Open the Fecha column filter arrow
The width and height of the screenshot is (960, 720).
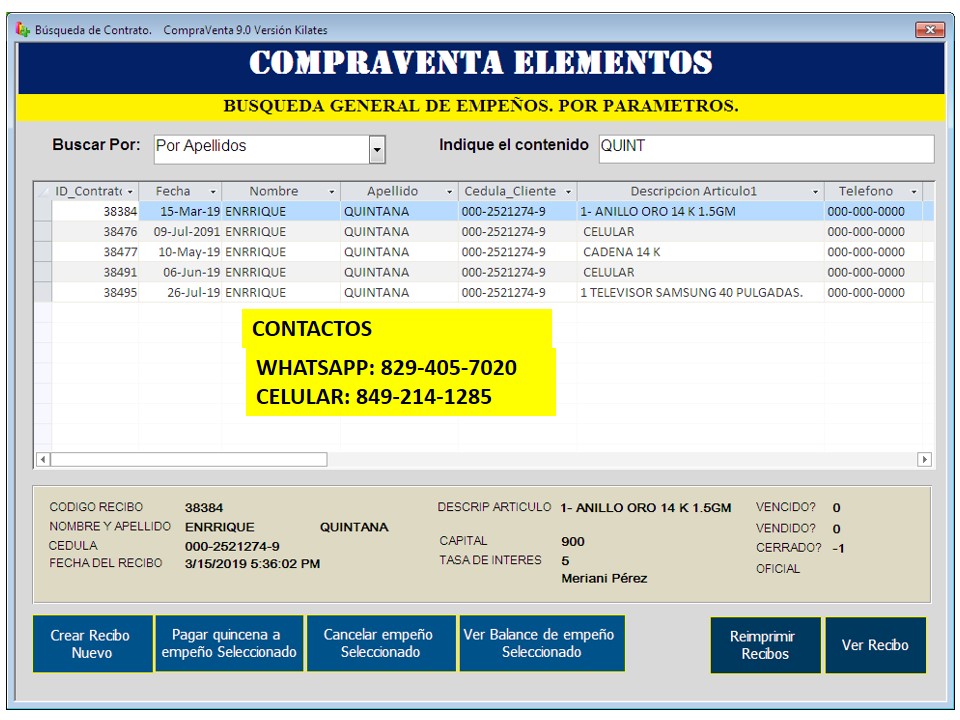click(213, 192)
